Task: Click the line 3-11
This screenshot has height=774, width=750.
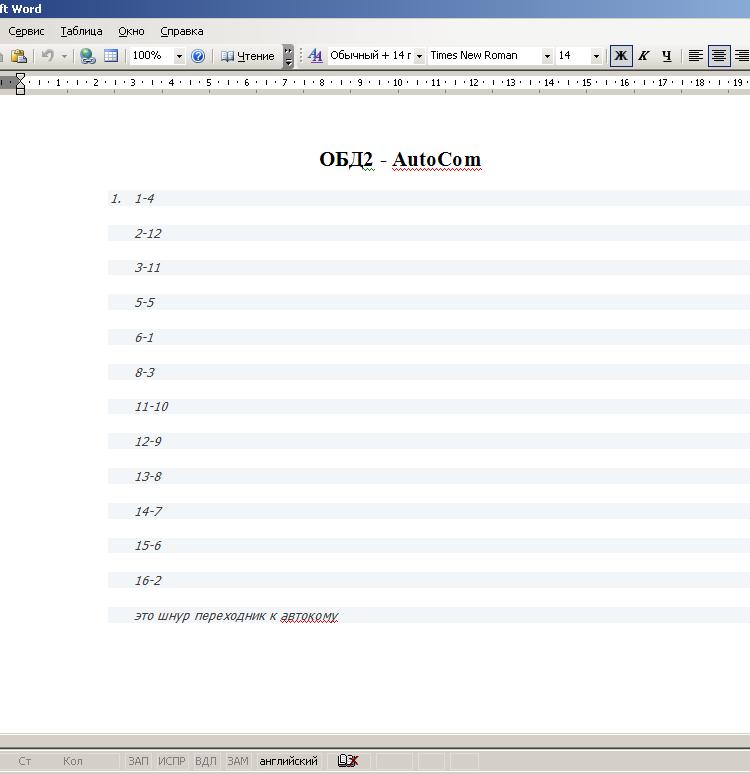Action: point(148,268)
